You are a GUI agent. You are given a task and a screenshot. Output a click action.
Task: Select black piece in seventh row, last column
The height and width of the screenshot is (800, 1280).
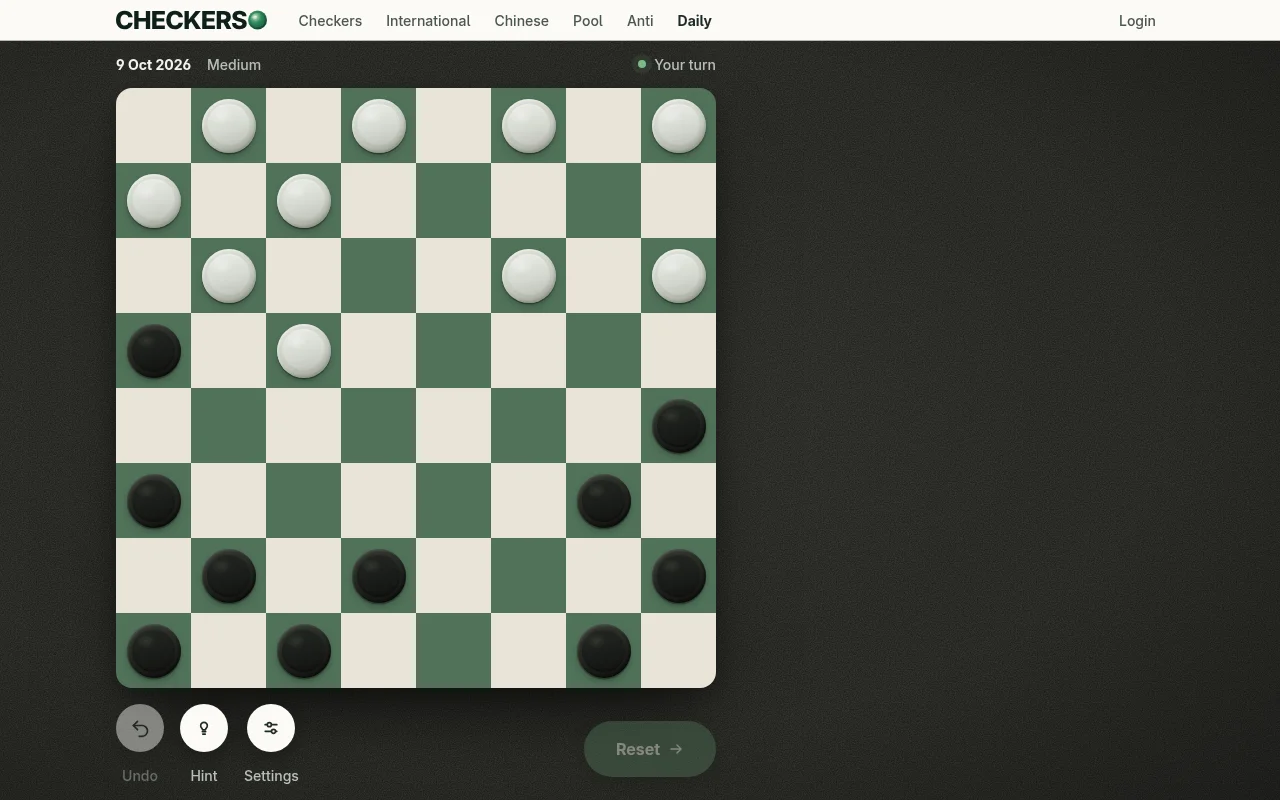click(679, 576)
